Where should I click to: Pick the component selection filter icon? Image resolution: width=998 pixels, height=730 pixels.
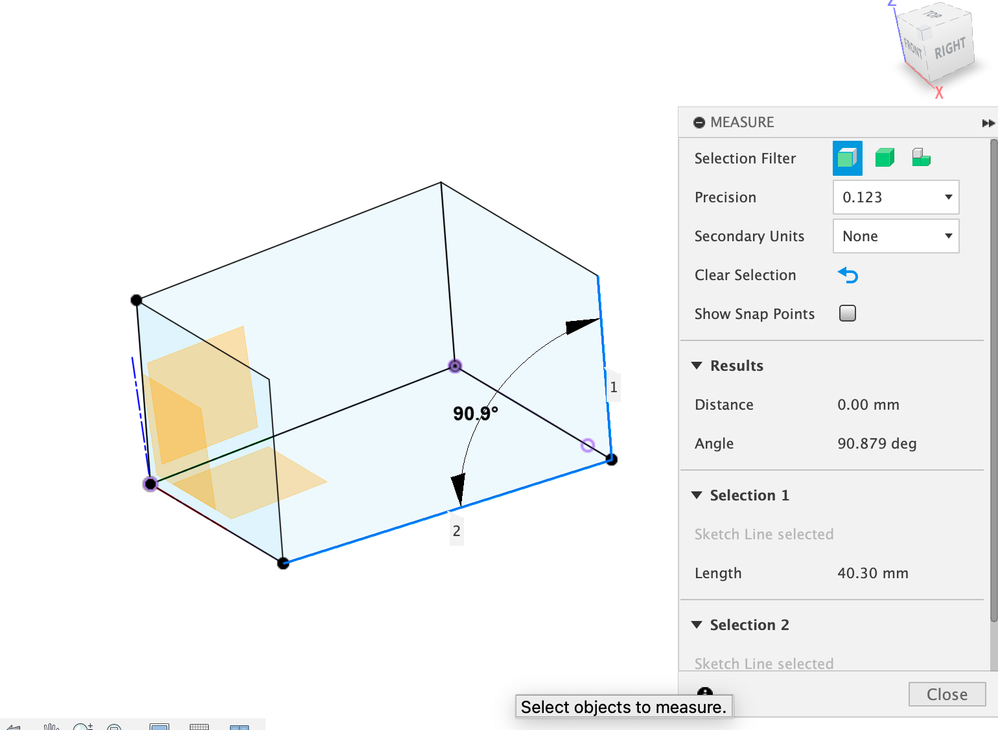tap(921, 158)
